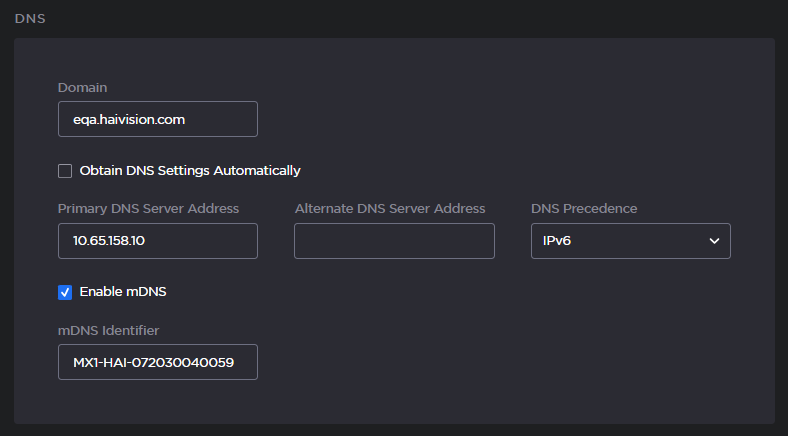Click the 'Obtain DNS Settings Automatically' label text

(x=189, y=171)
